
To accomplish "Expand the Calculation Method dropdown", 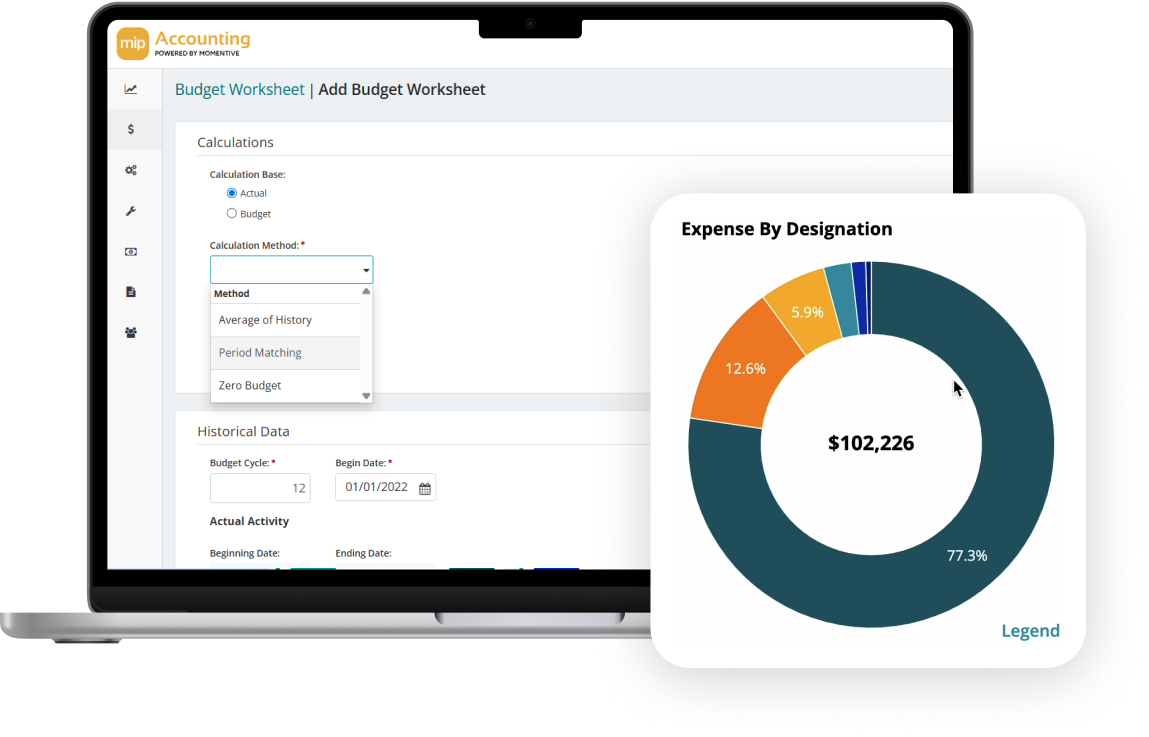I will click(291, 270).
